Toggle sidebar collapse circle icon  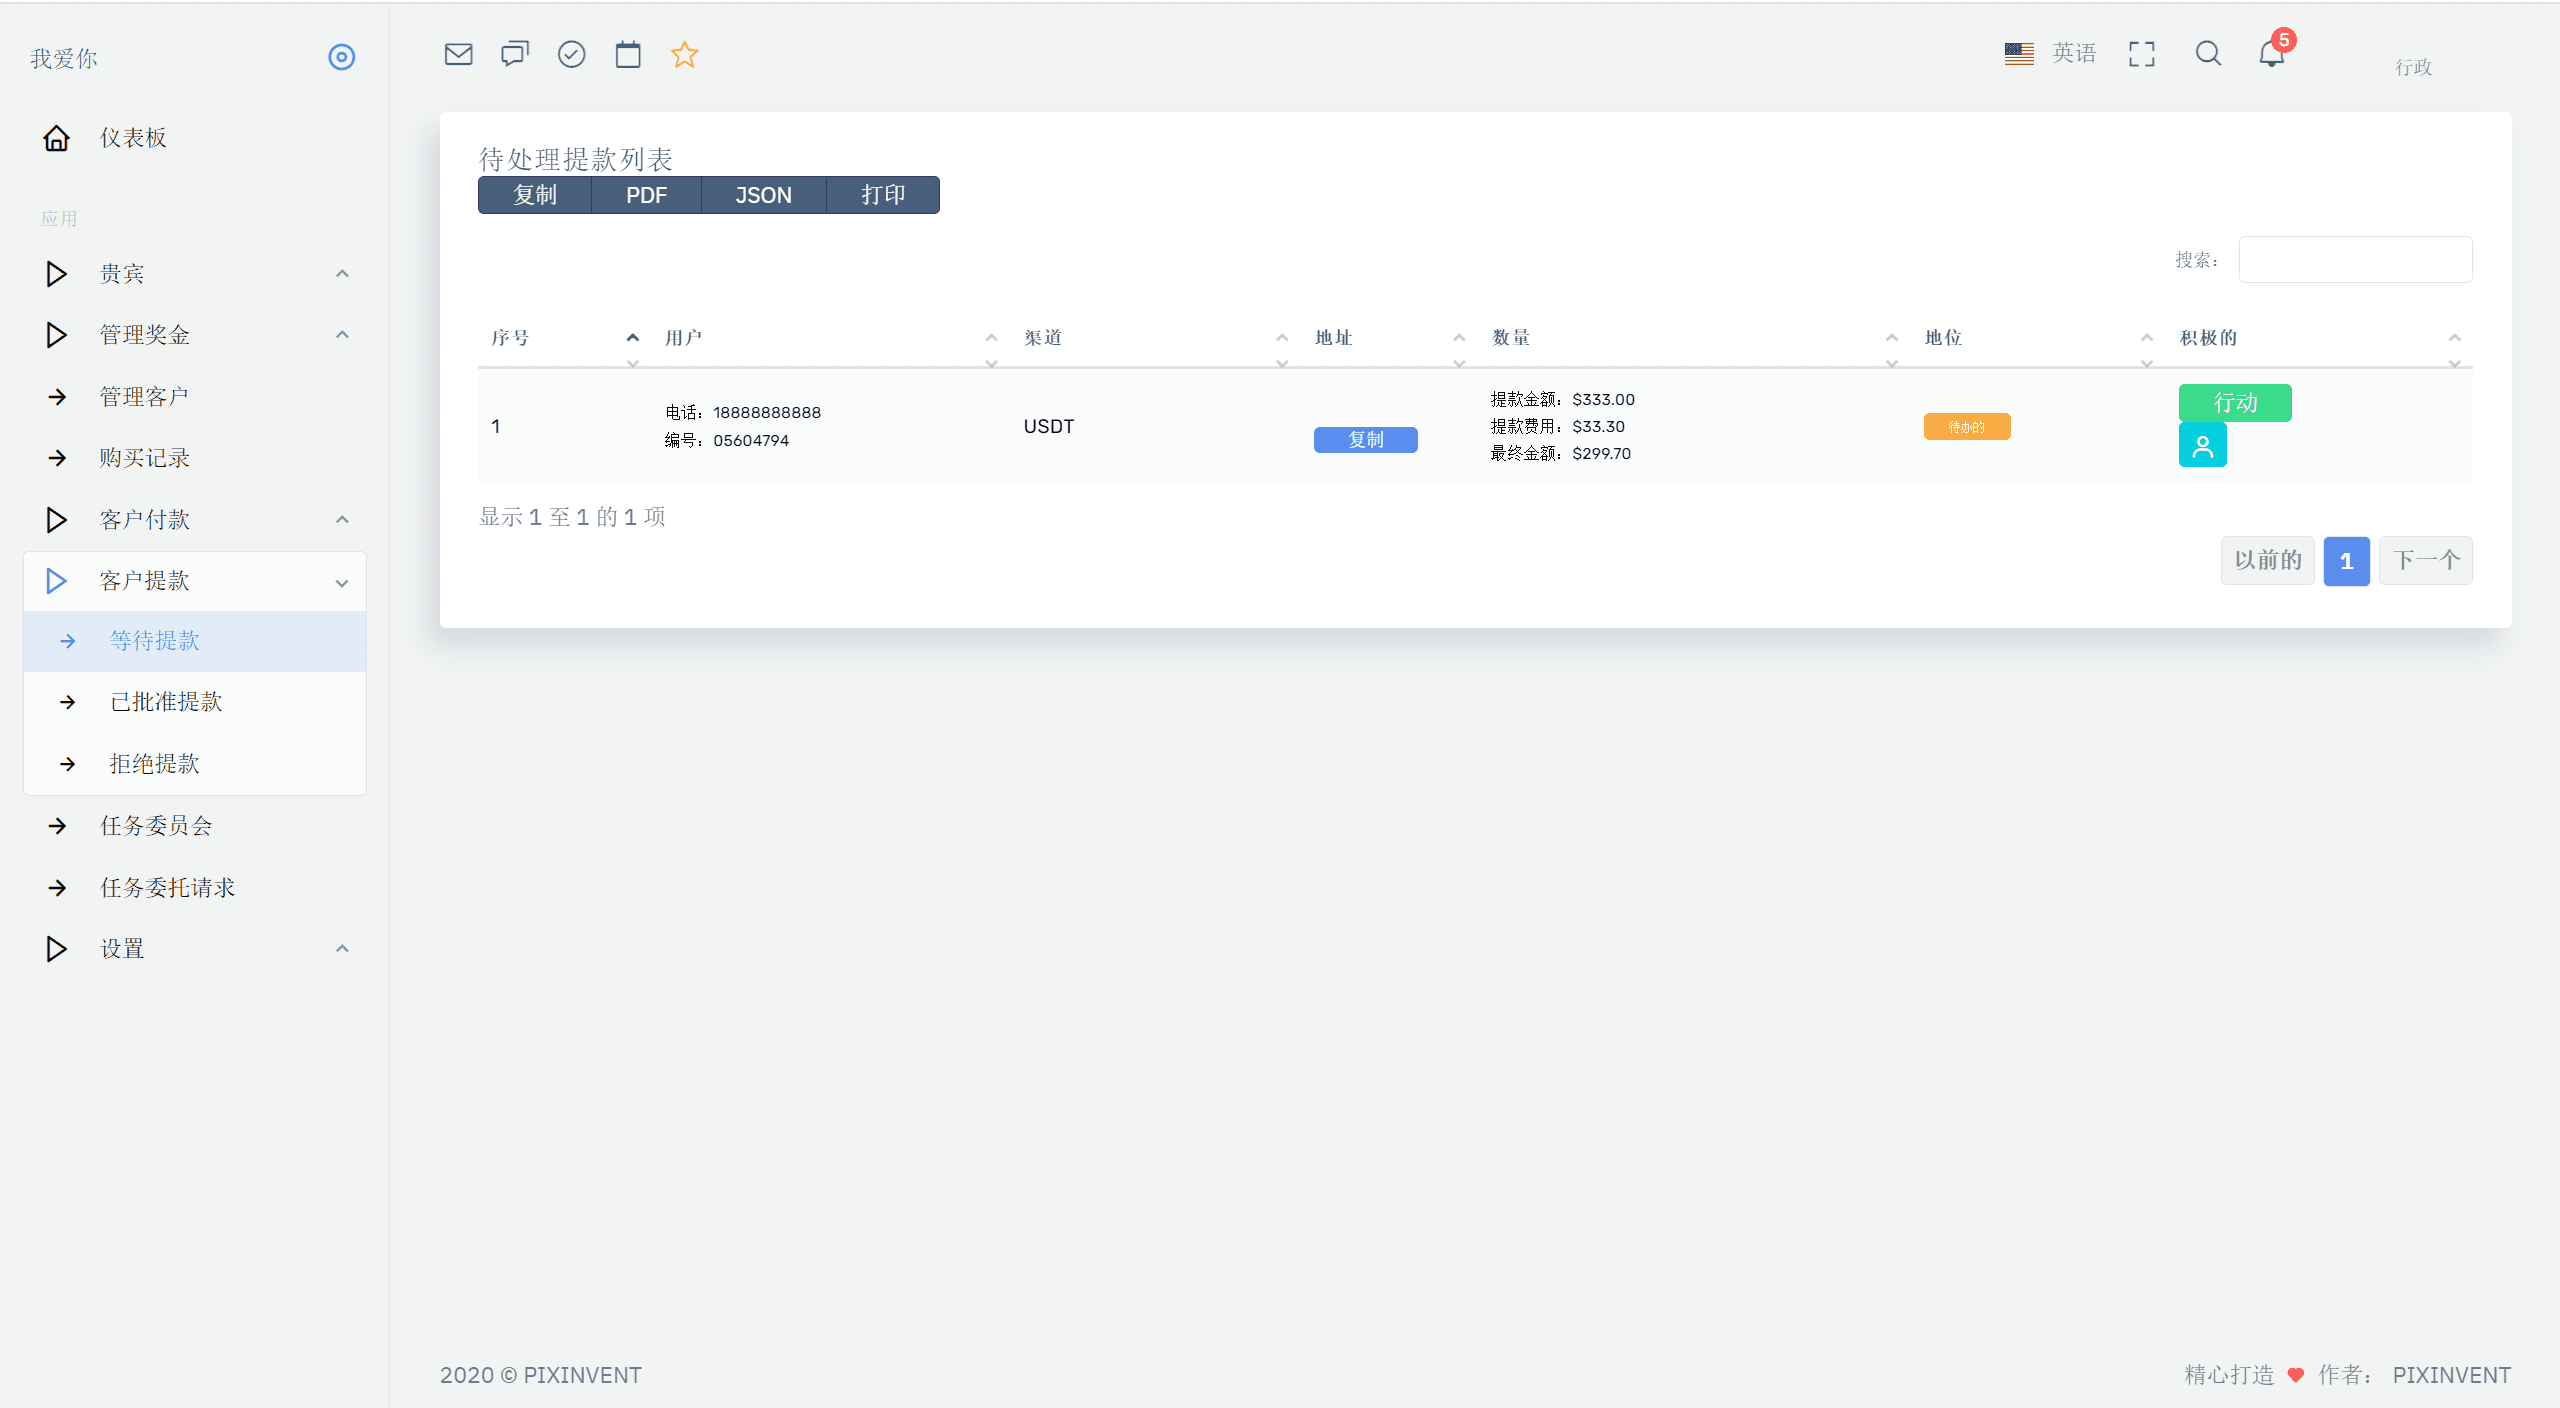(x=342, y=57)
